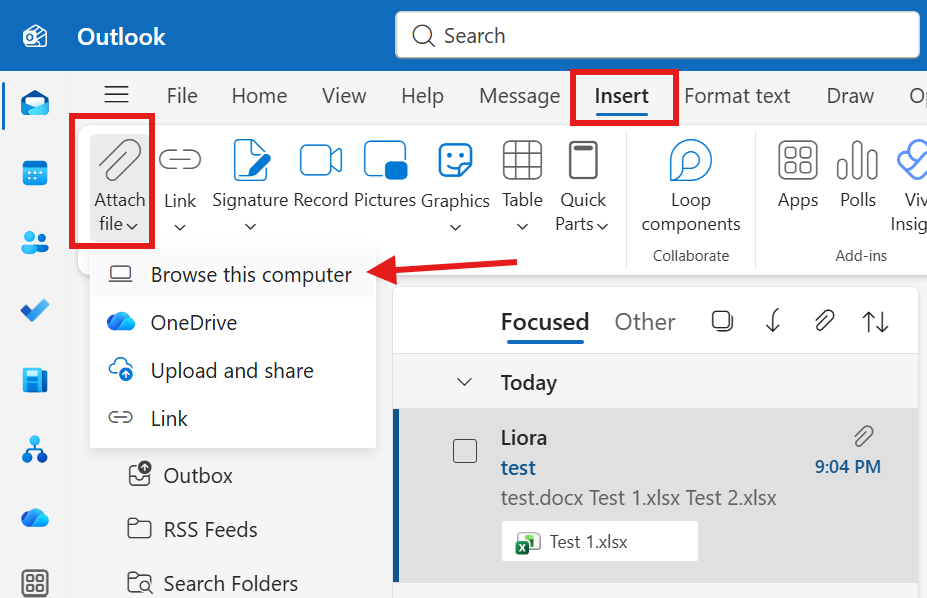The height and width of the screenshot is (598, 927).
Task: Expand the Link dropdown chevron in ribbon
Action: pyautogui.click(x=180, y=227)
